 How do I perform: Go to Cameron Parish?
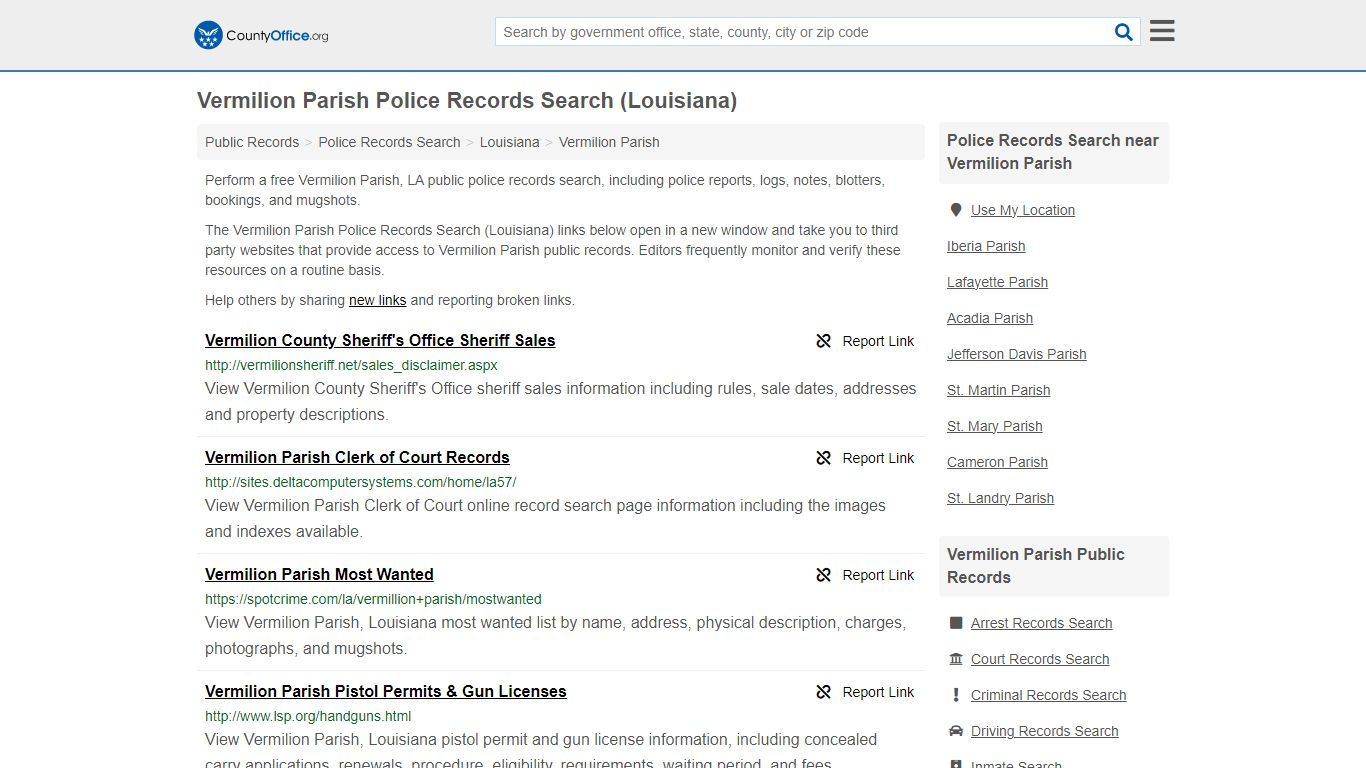997,462
